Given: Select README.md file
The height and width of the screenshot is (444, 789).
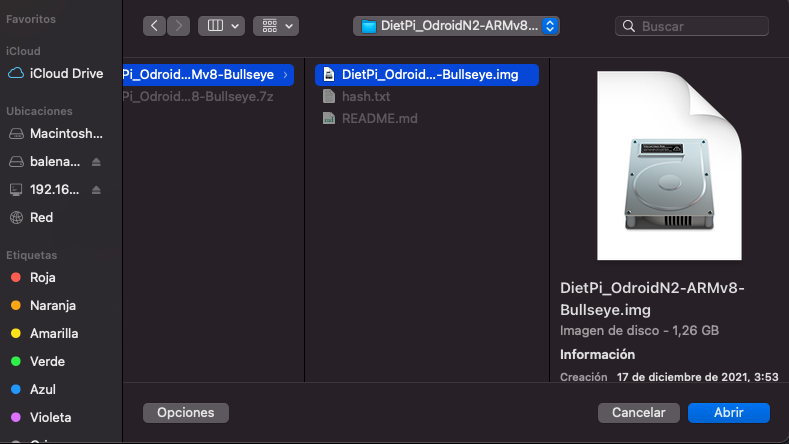Looking at the screenshot, I should (x=379, y=118).
